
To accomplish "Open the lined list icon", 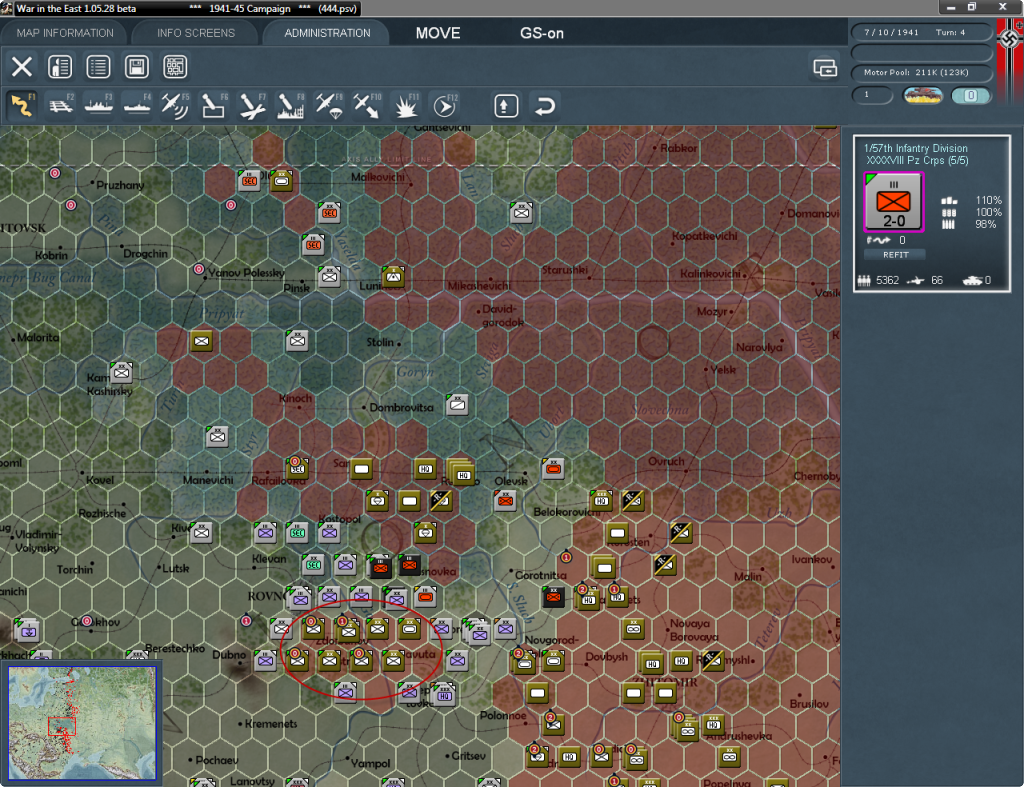I will pos(98,67).
